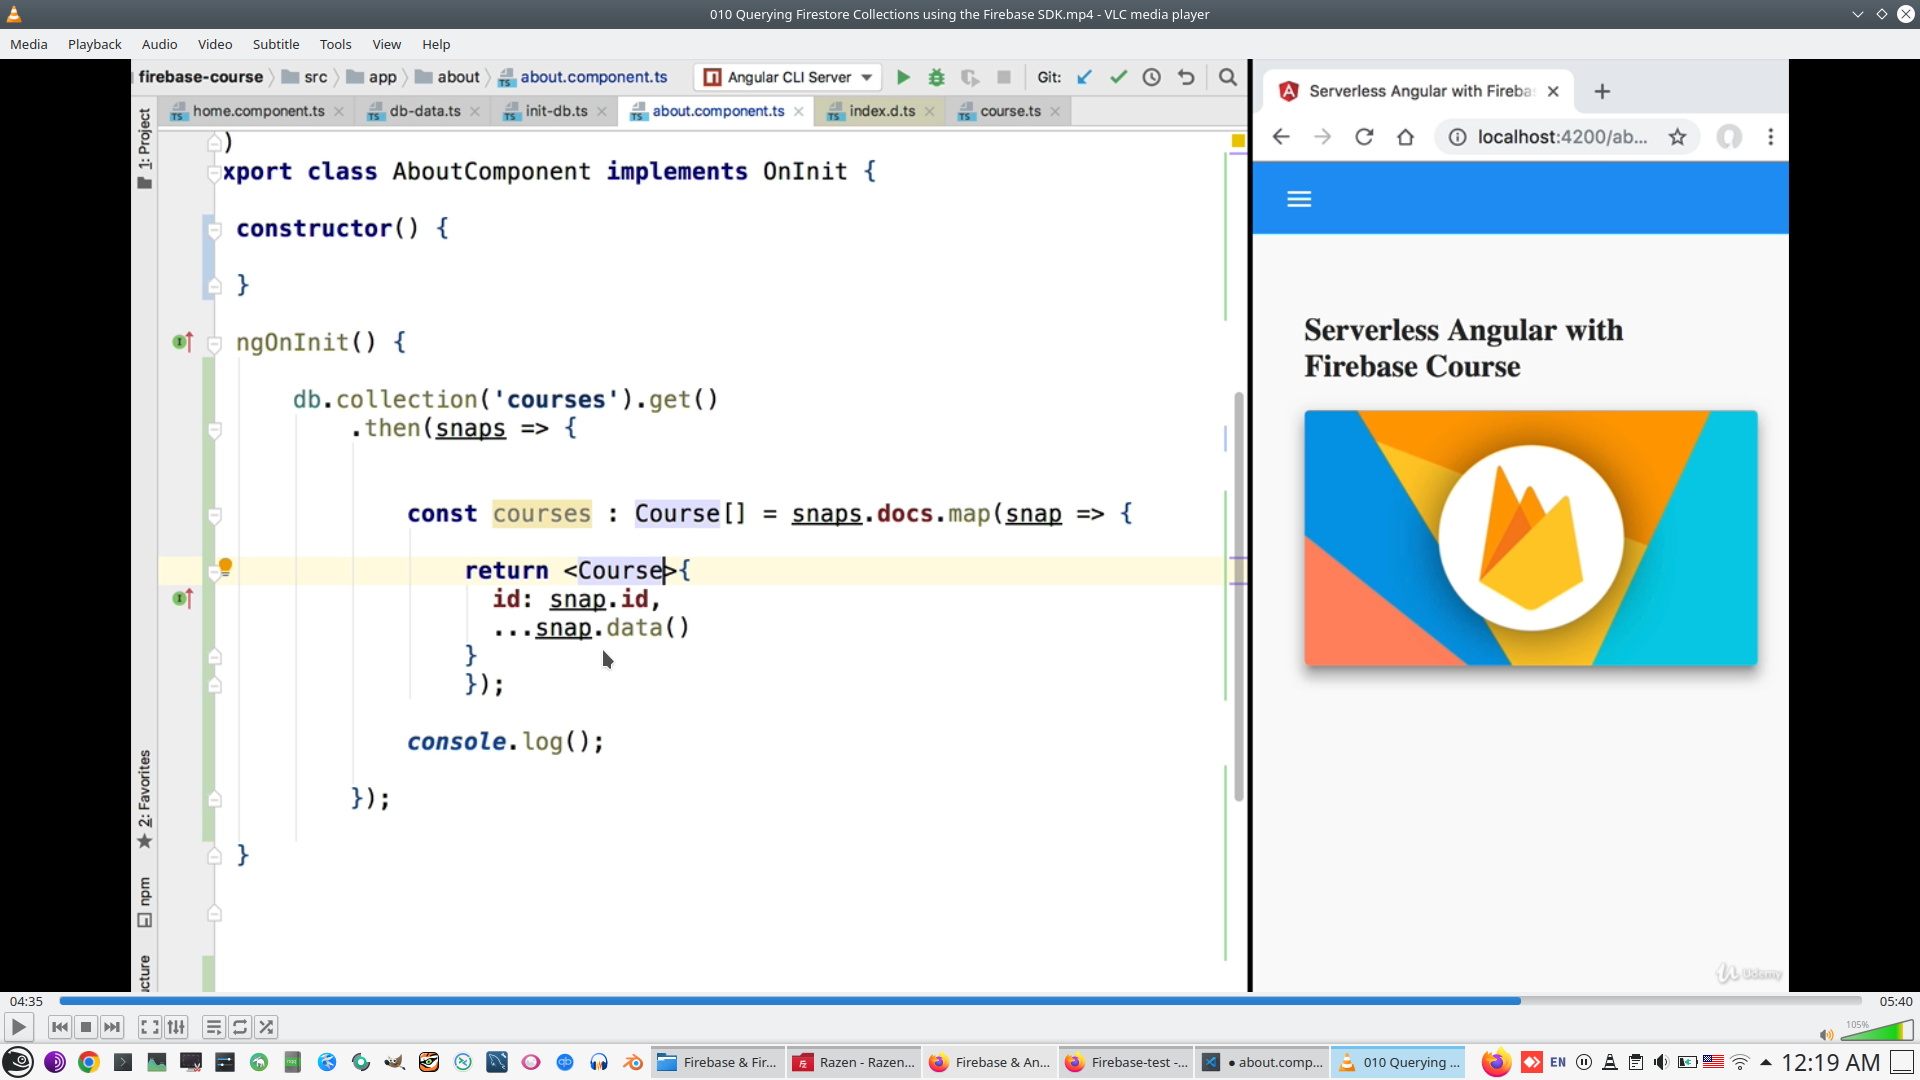The height and width of the screenshot is (1080, 1920).
Task: Open the extended settings equalizer icon
Action: (176, 1027)
